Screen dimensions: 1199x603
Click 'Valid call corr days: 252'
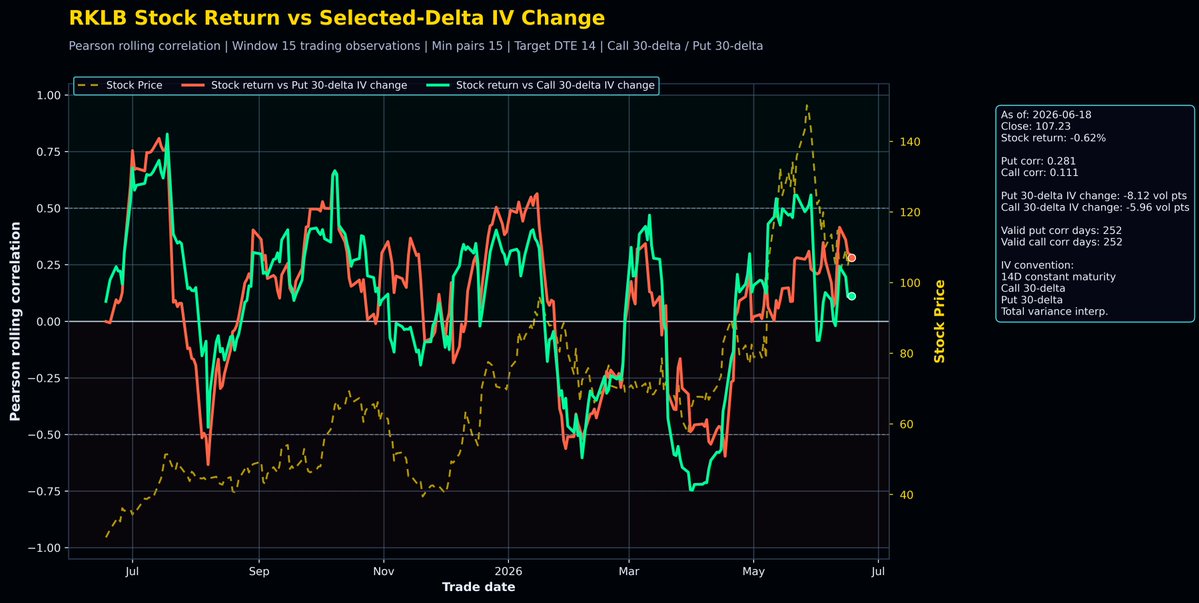(1061, 242)
